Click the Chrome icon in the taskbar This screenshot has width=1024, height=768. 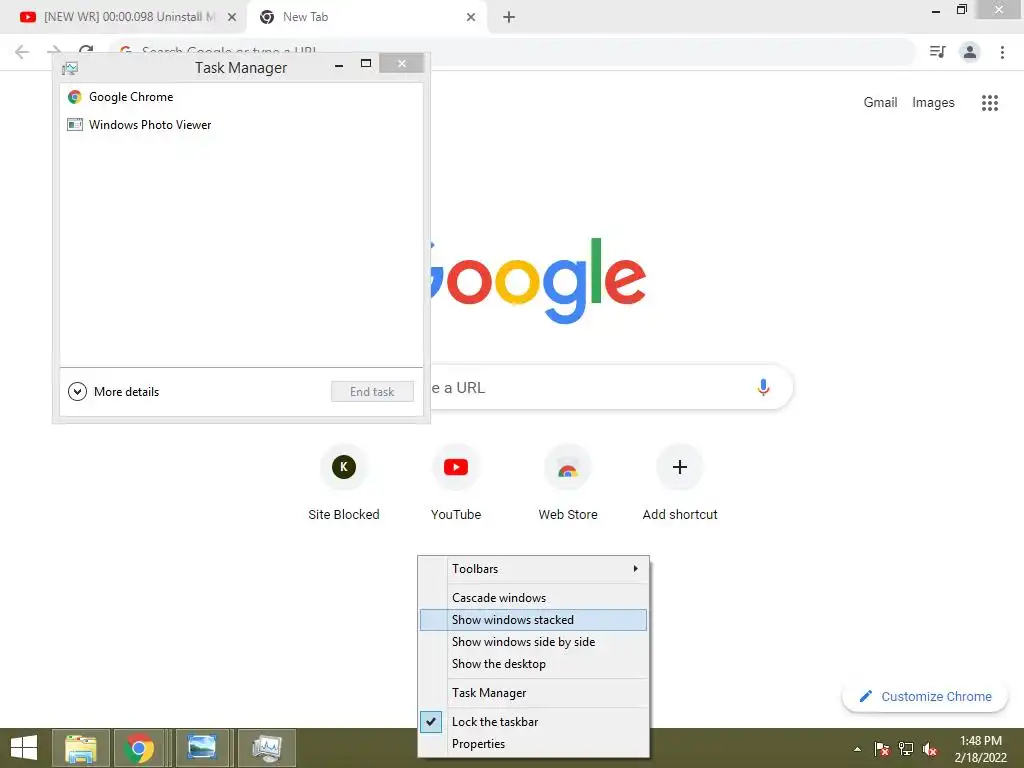(x=139, y=748)
